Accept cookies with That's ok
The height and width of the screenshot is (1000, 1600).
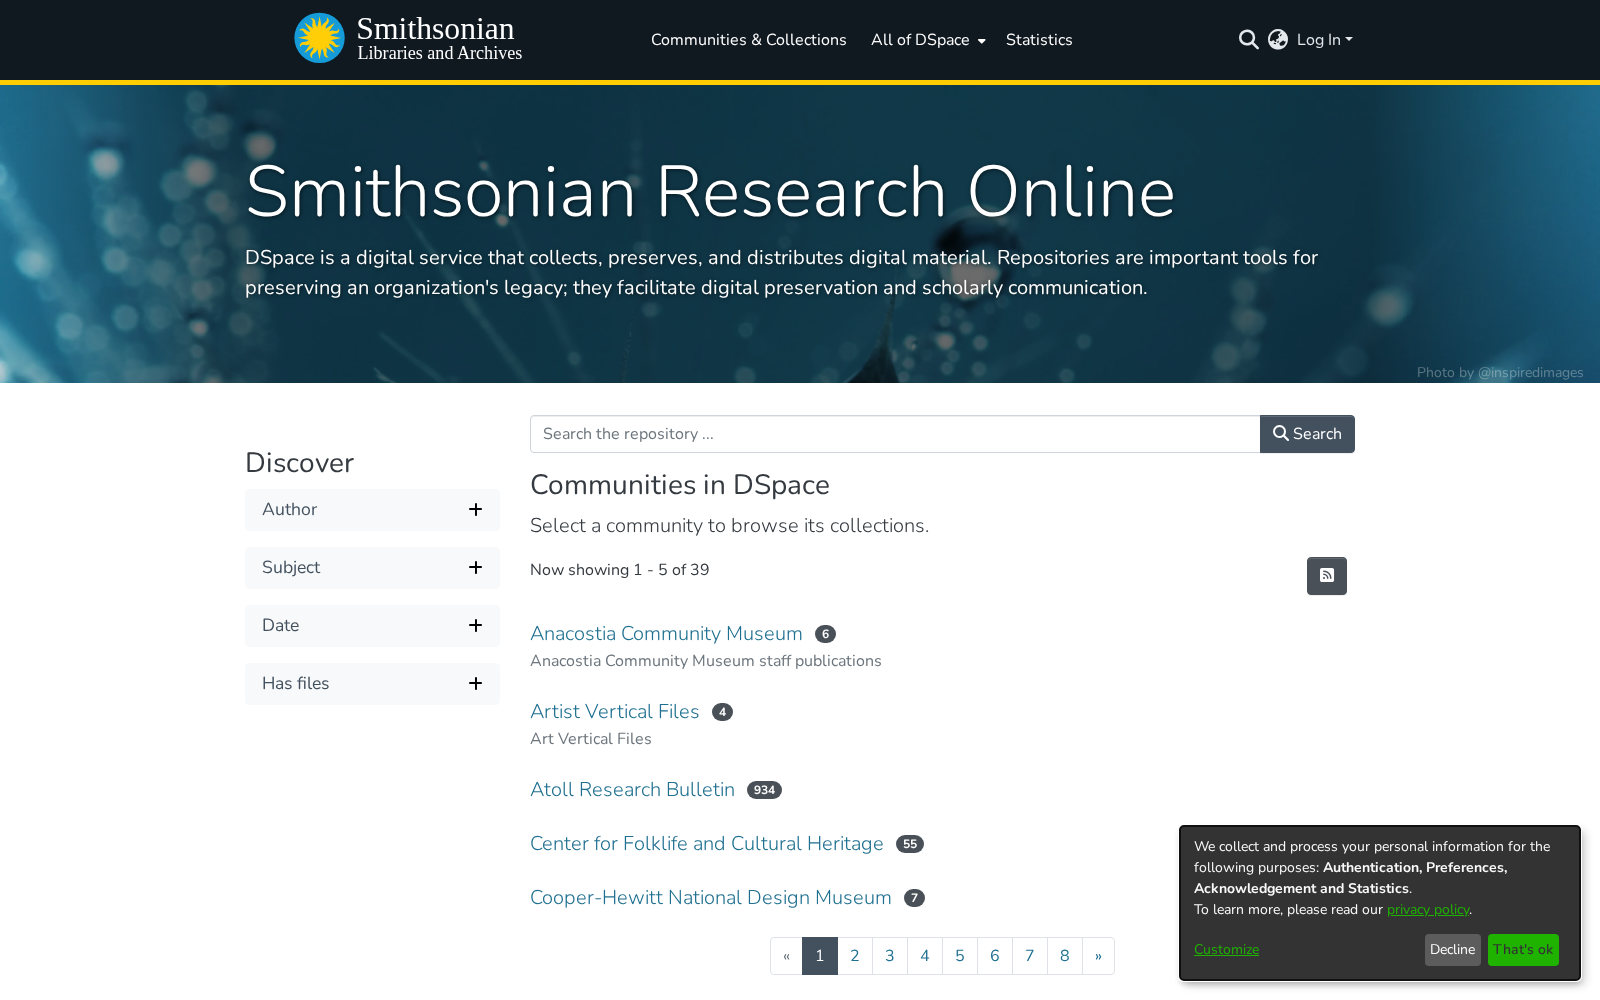[1523, 950]
